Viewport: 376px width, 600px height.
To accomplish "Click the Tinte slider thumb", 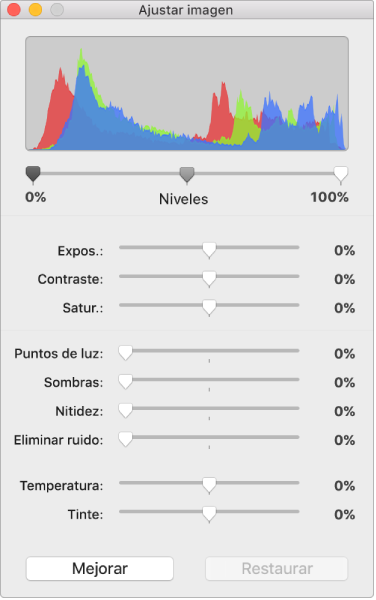I will click(x=209, y=514).
